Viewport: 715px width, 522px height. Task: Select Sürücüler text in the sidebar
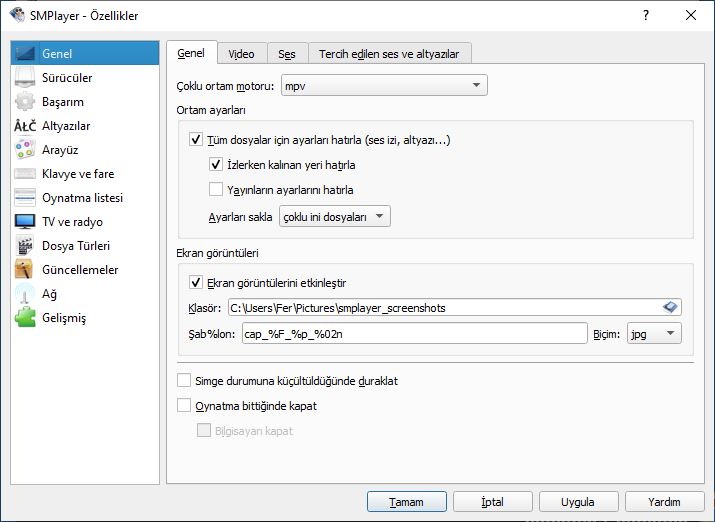(67, 78)
